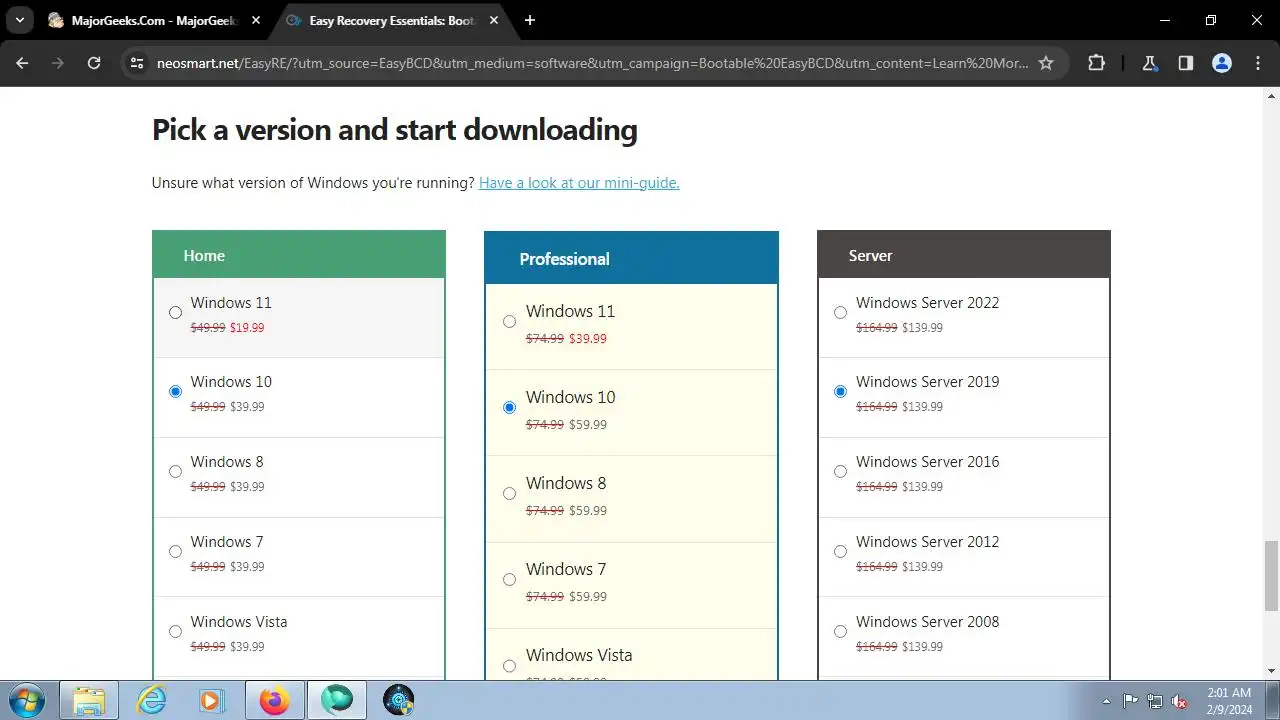
Task: Go back to previous page
Action: coord(22,63)
